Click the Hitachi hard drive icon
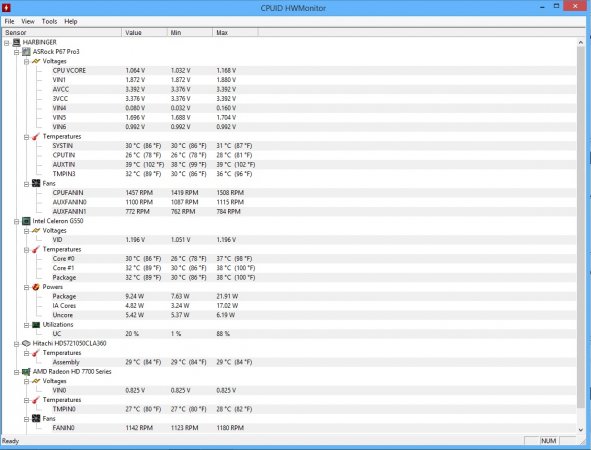 [x=26, y=343]
